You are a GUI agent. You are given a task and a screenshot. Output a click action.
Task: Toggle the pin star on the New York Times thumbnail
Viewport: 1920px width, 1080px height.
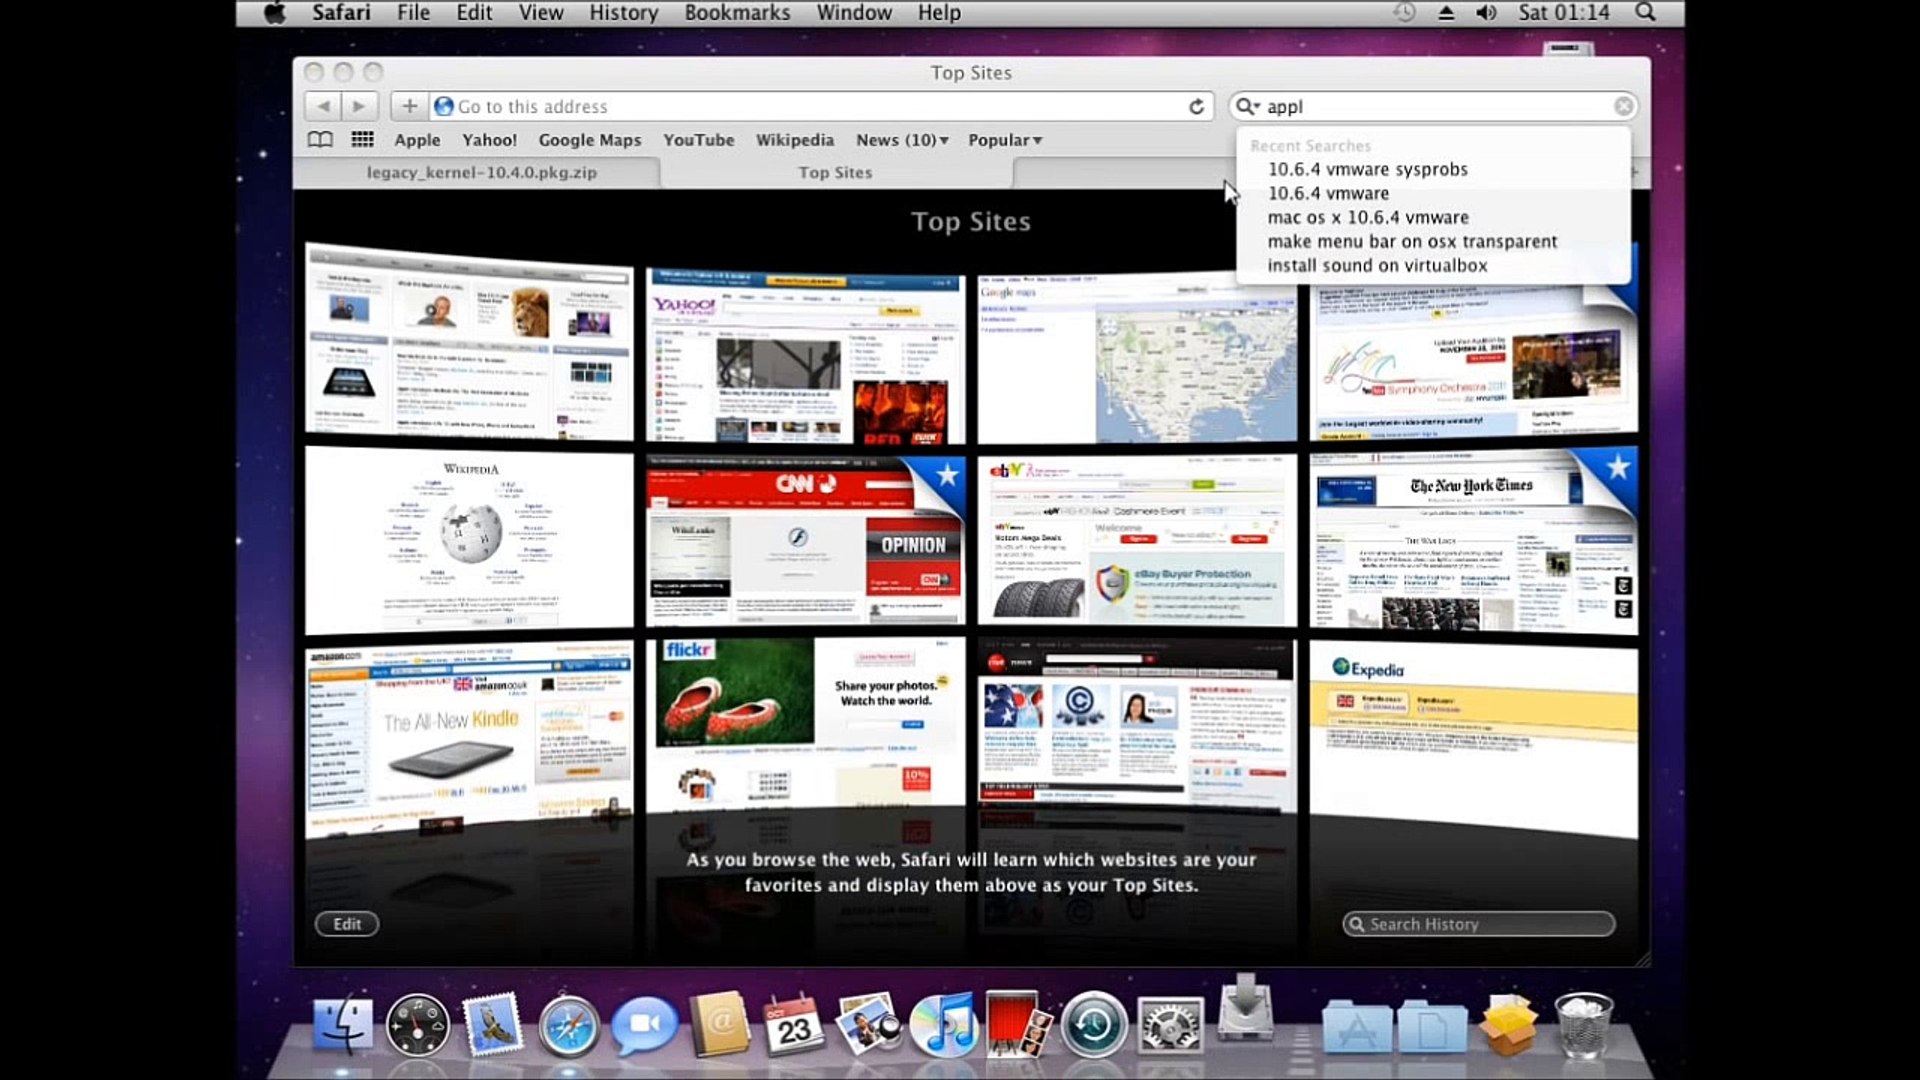[x=1619, y=466]
